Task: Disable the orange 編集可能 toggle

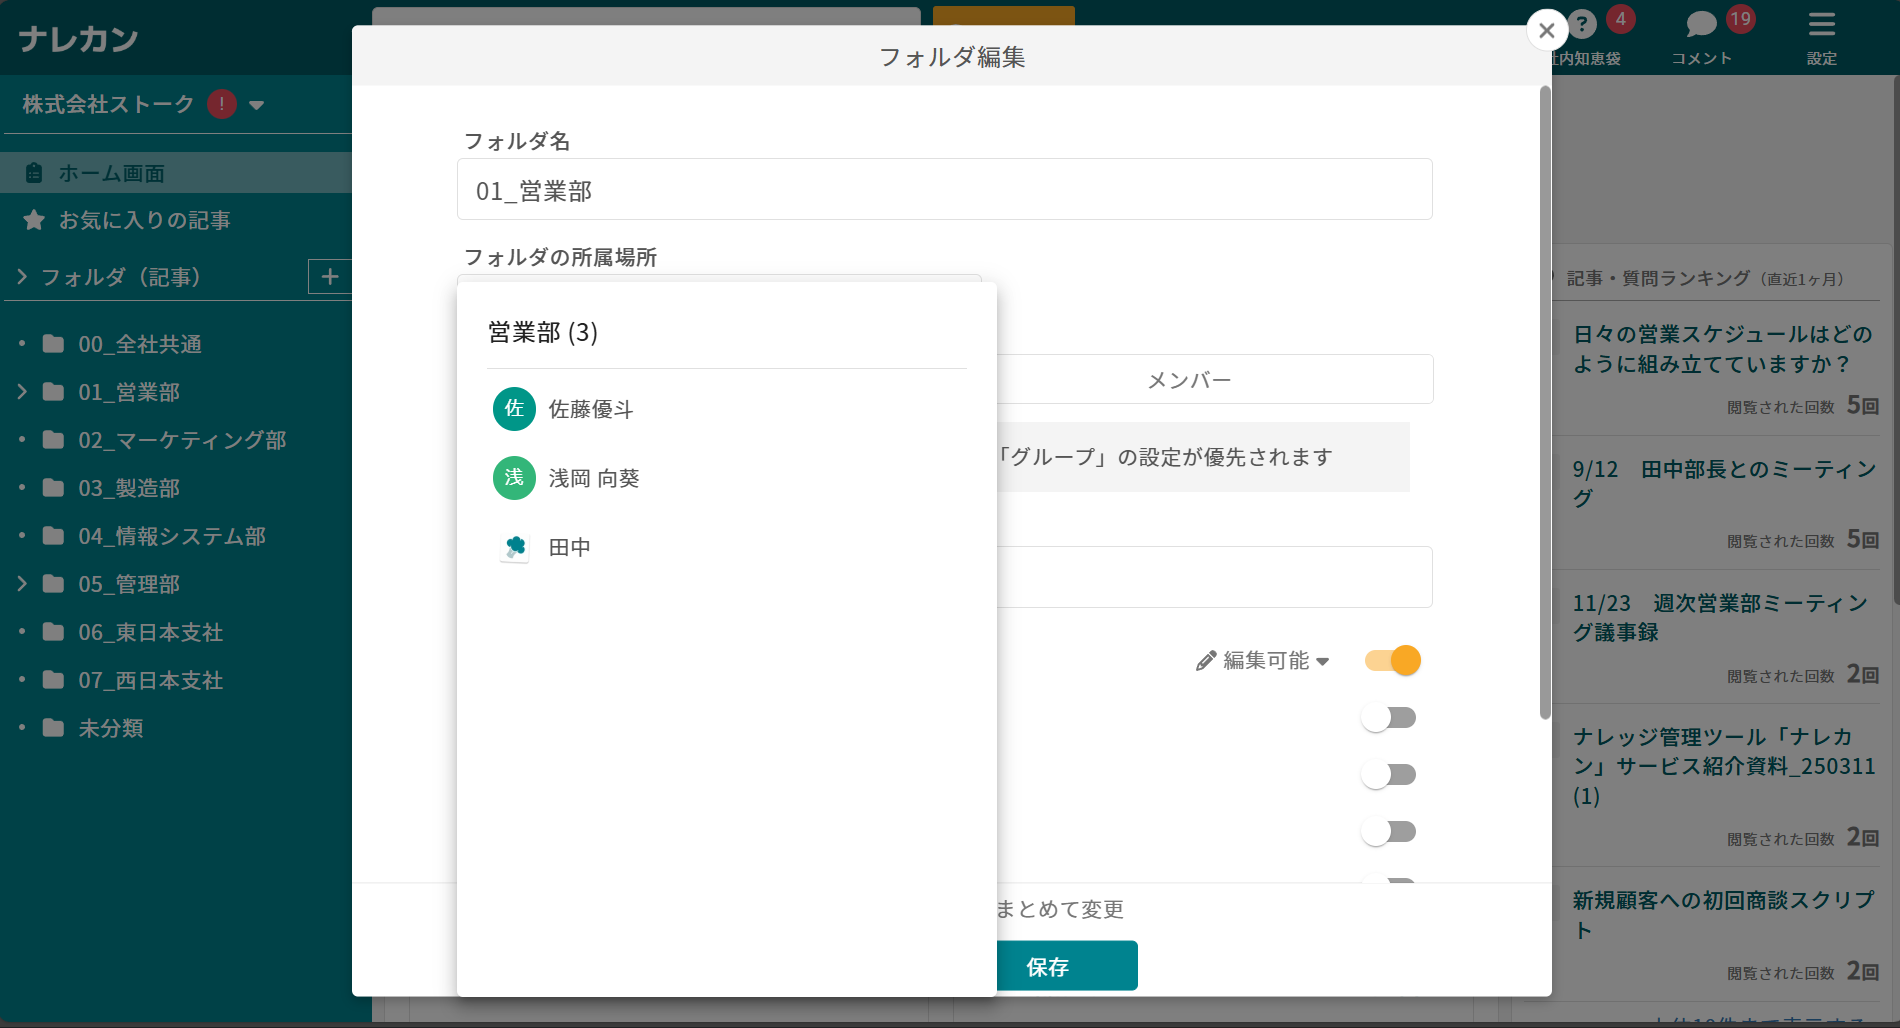Action: pos(1392,660)
